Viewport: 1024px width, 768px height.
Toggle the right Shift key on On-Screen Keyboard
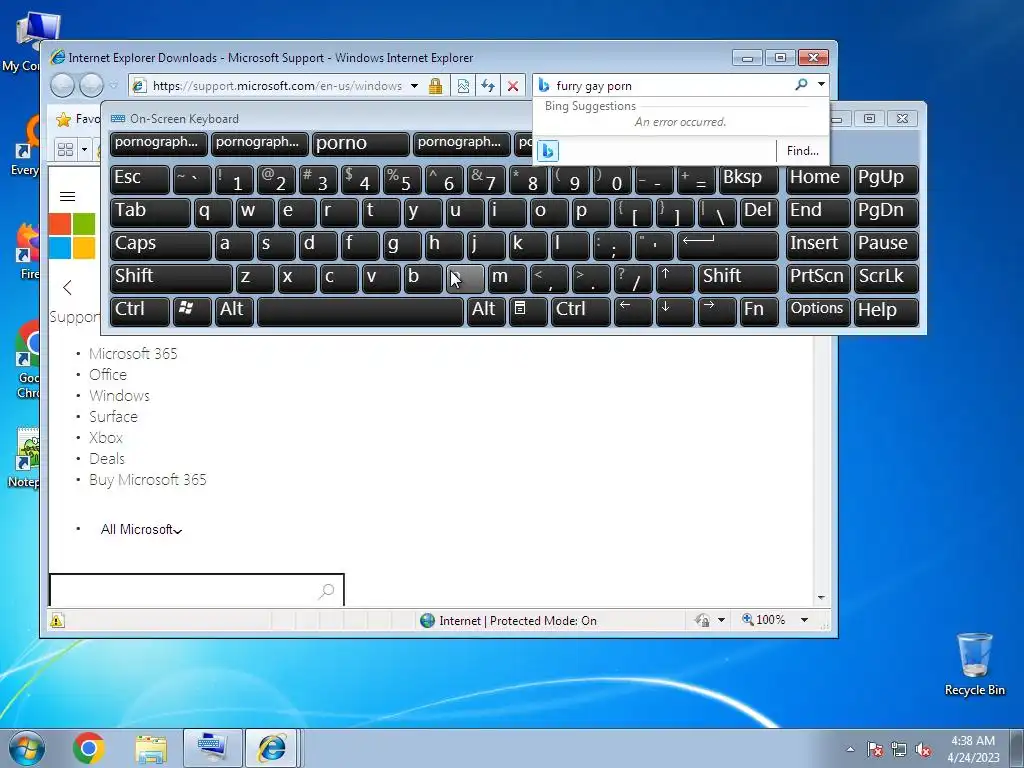(x=738, y=277)
